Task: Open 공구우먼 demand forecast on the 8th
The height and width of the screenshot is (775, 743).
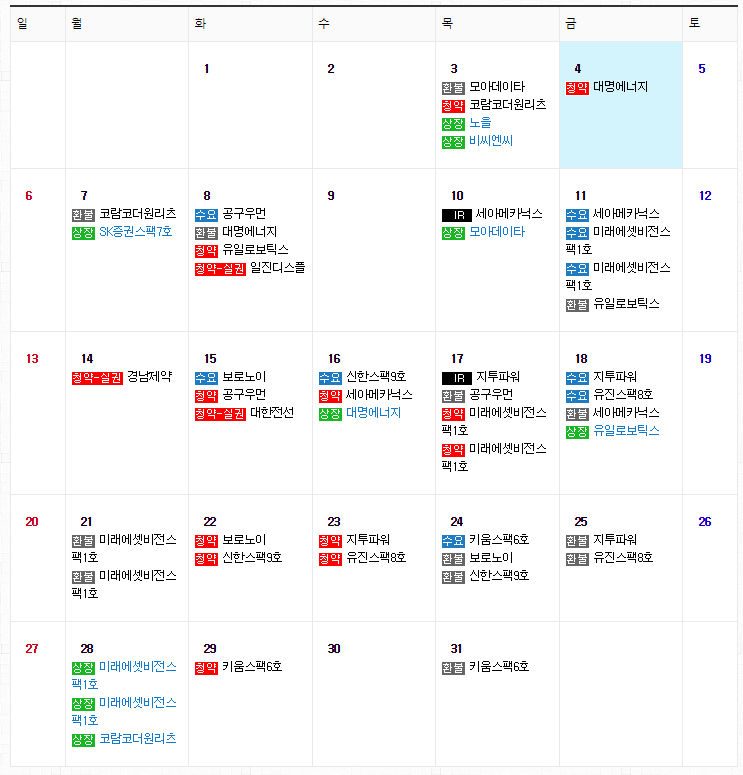Action: point(244,214)
